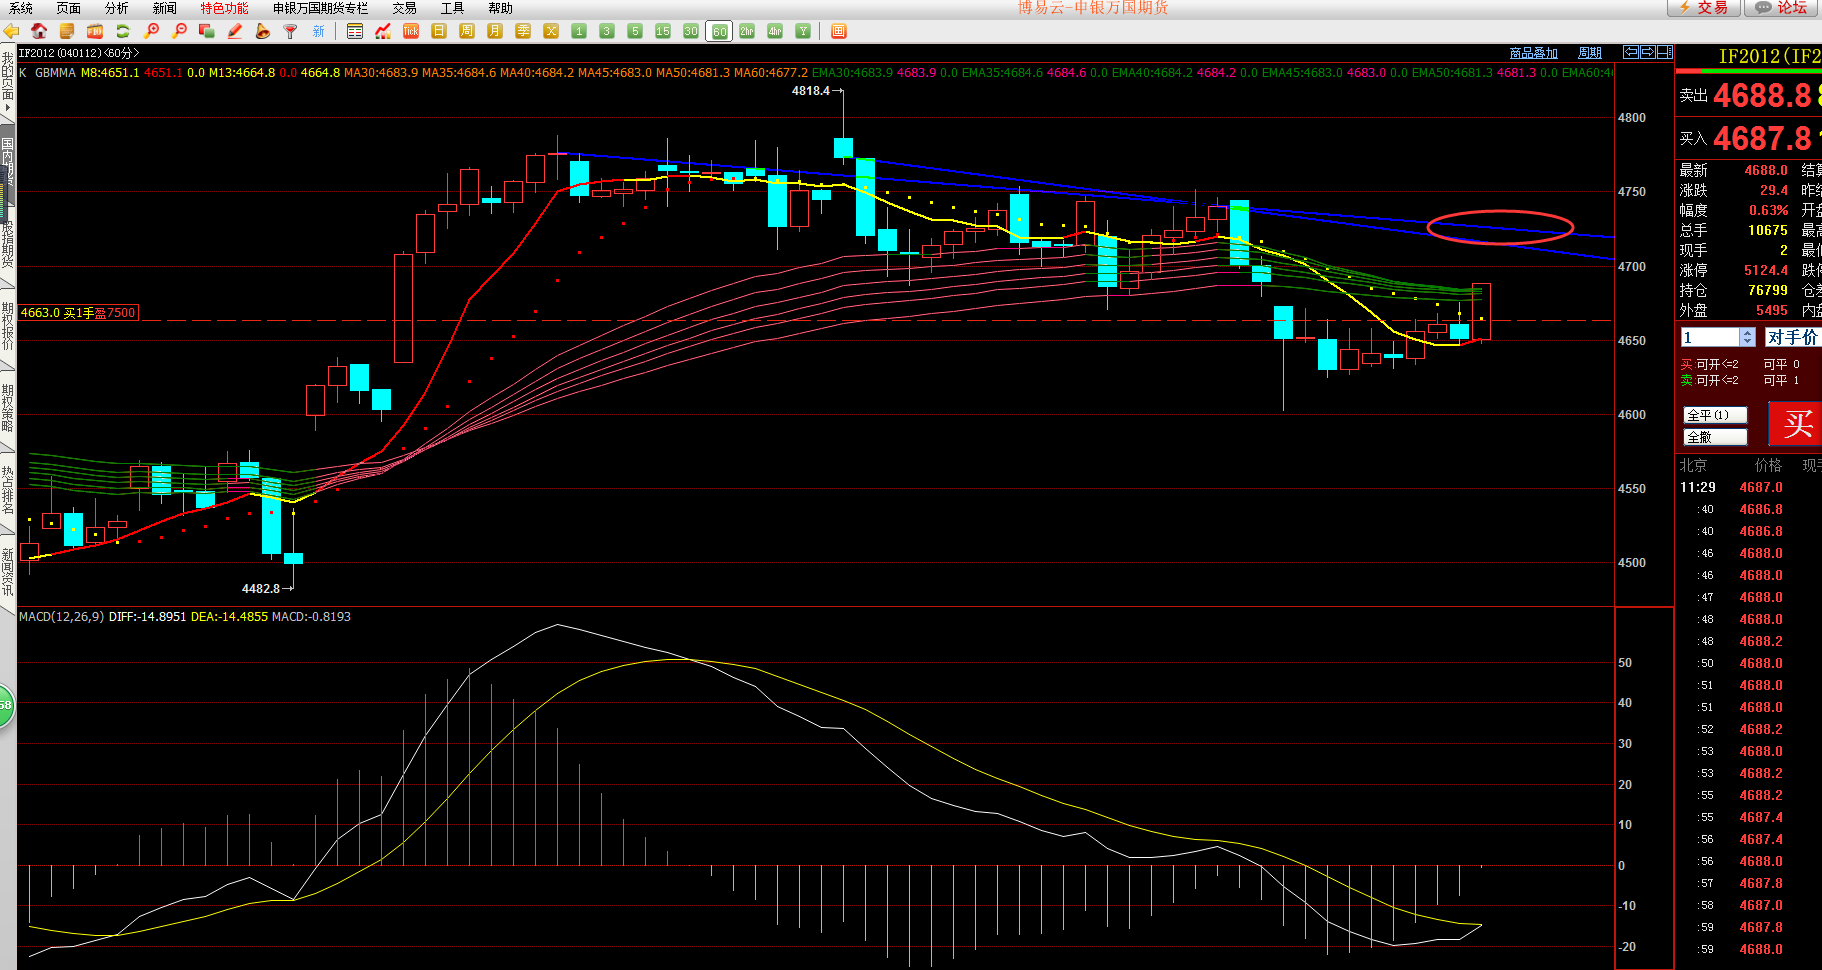Open the 申银万国期货专栏 menu

point(321,8)
